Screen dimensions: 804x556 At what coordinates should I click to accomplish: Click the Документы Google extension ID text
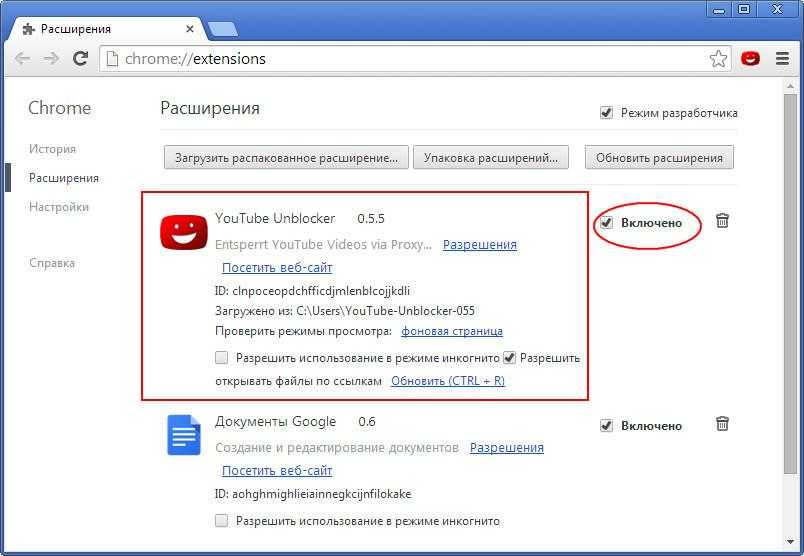point(313,494)
